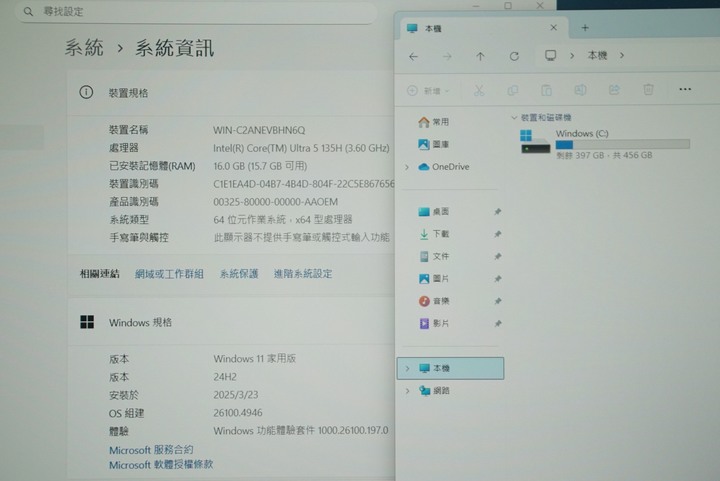Open Microsoft 軟體授權條款 link

coord(161,464)
